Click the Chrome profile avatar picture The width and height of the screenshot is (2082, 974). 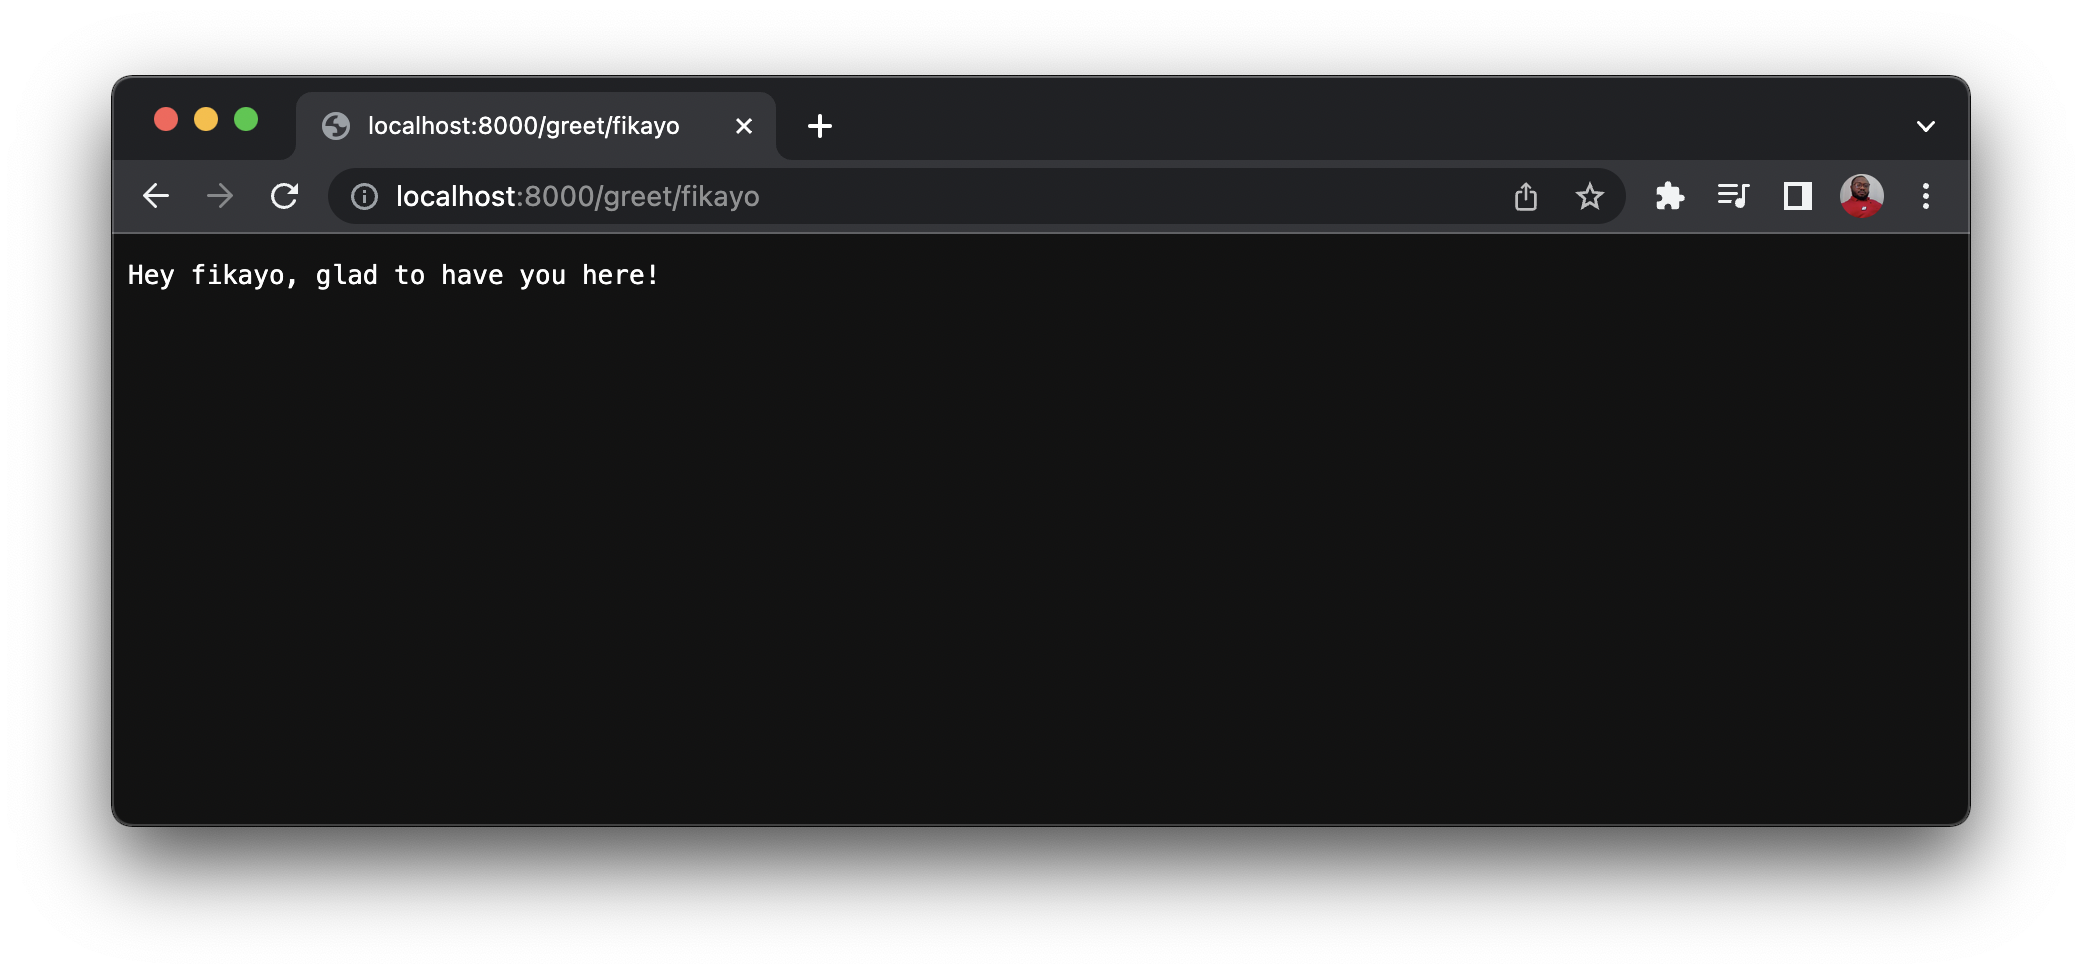1862,196
